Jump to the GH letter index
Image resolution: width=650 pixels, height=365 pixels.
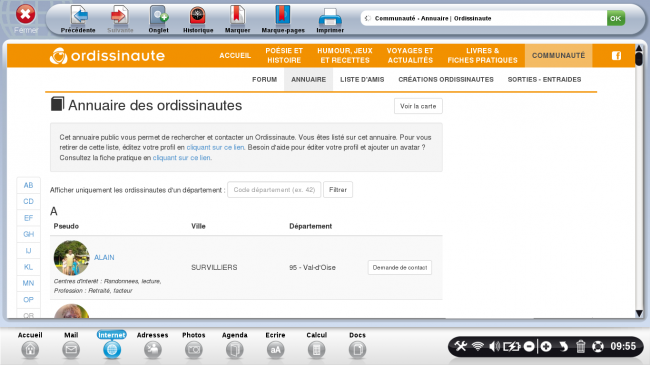point(28,234)
